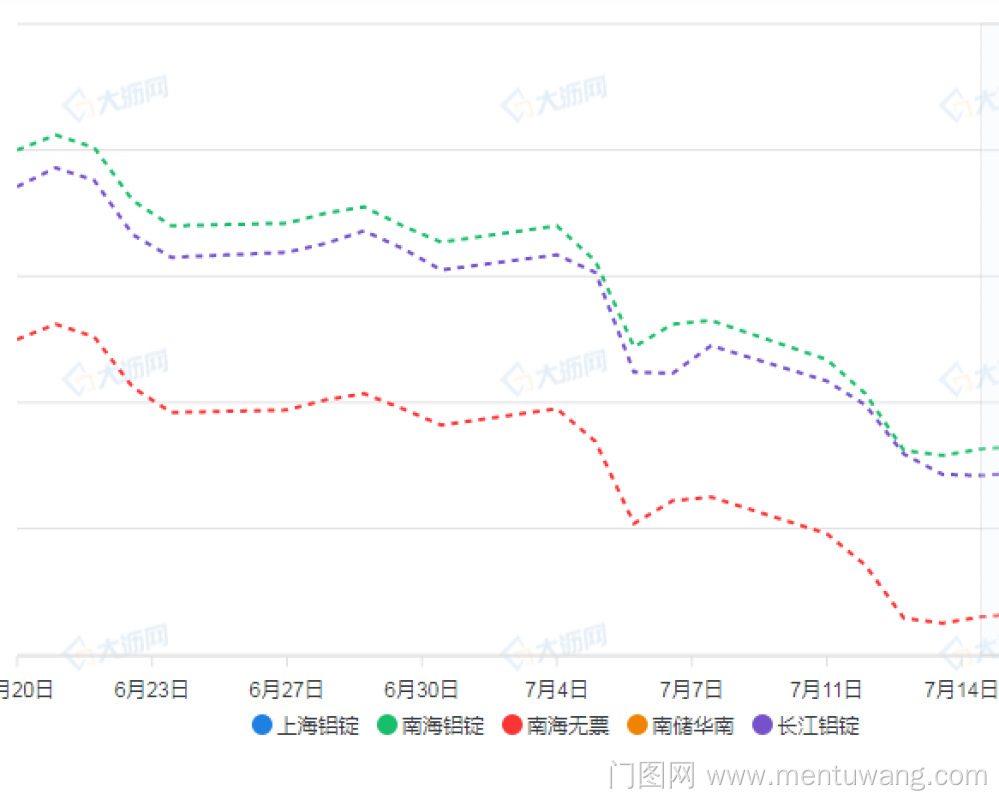
Task: Click the blue 上海铝锭 legend dot
Action: [x=262, y=726]
